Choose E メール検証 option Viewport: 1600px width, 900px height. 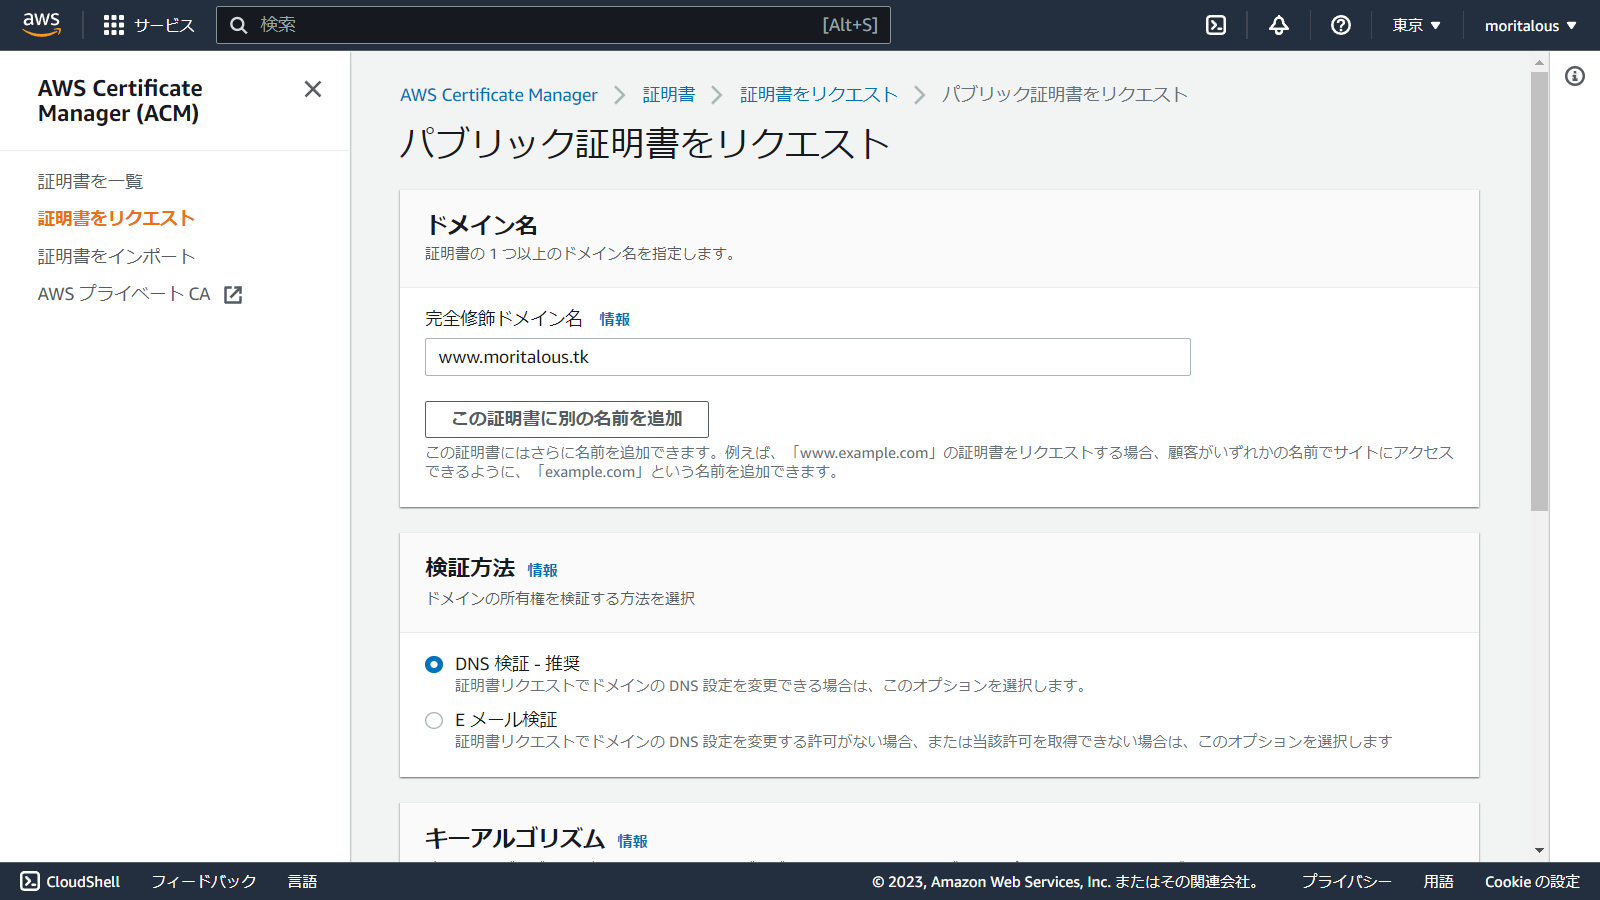[x=433, y=720]
